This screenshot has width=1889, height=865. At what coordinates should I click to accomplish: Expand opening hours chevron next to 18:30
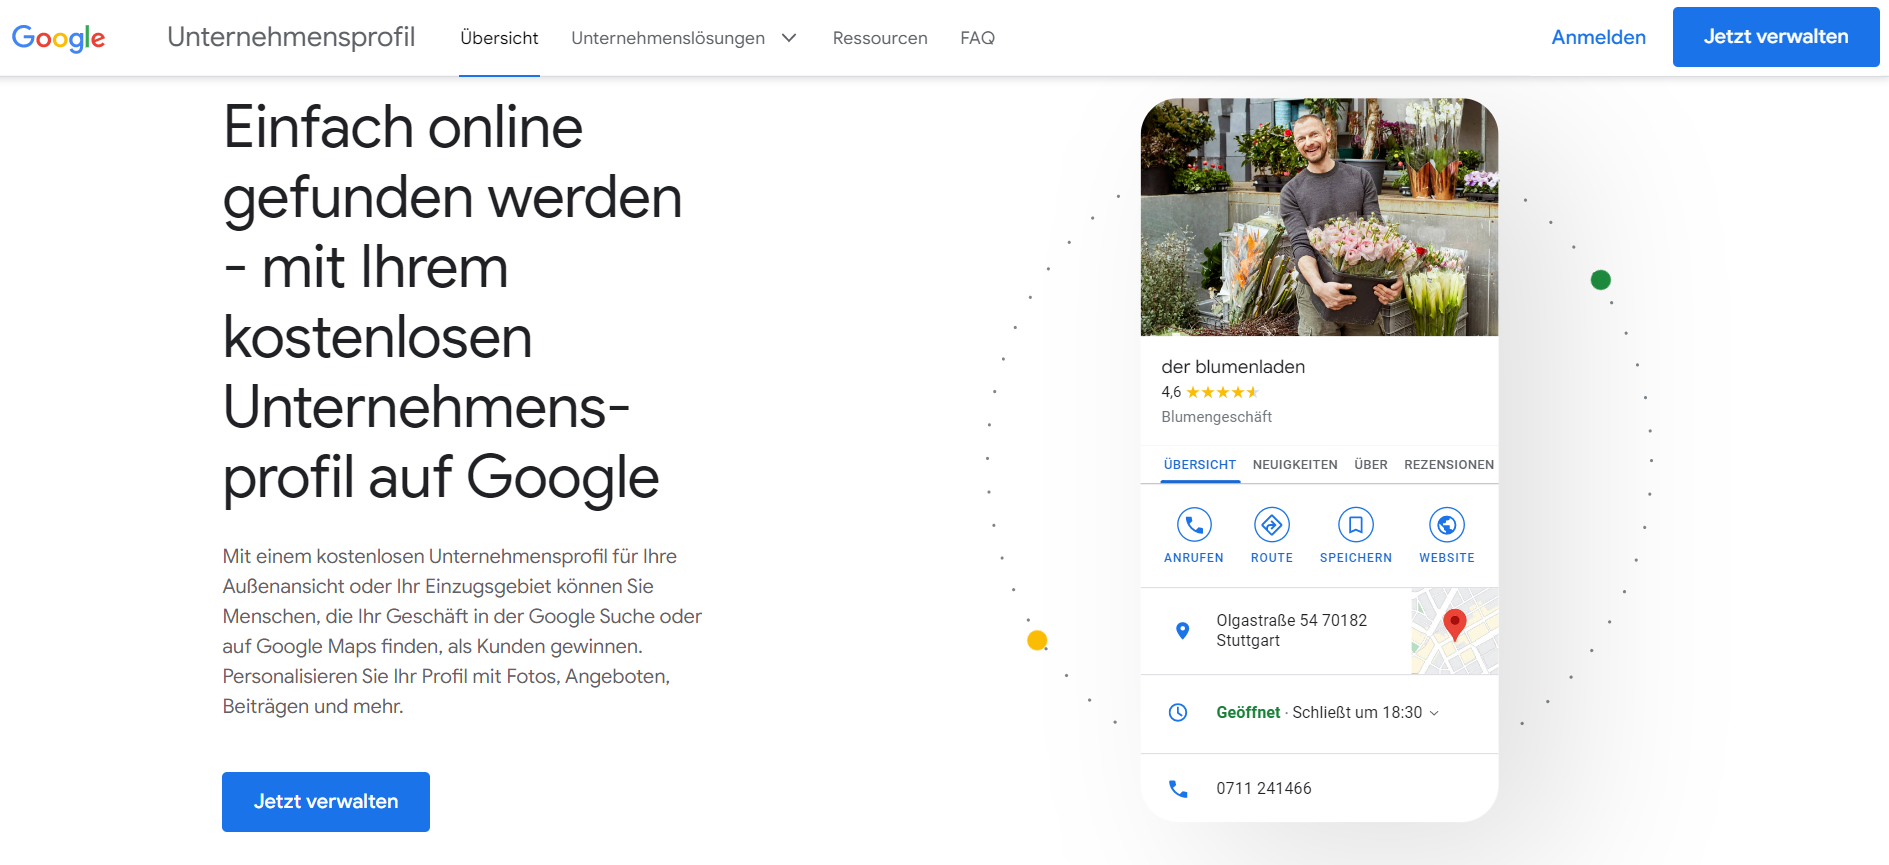click(1434, 713)
